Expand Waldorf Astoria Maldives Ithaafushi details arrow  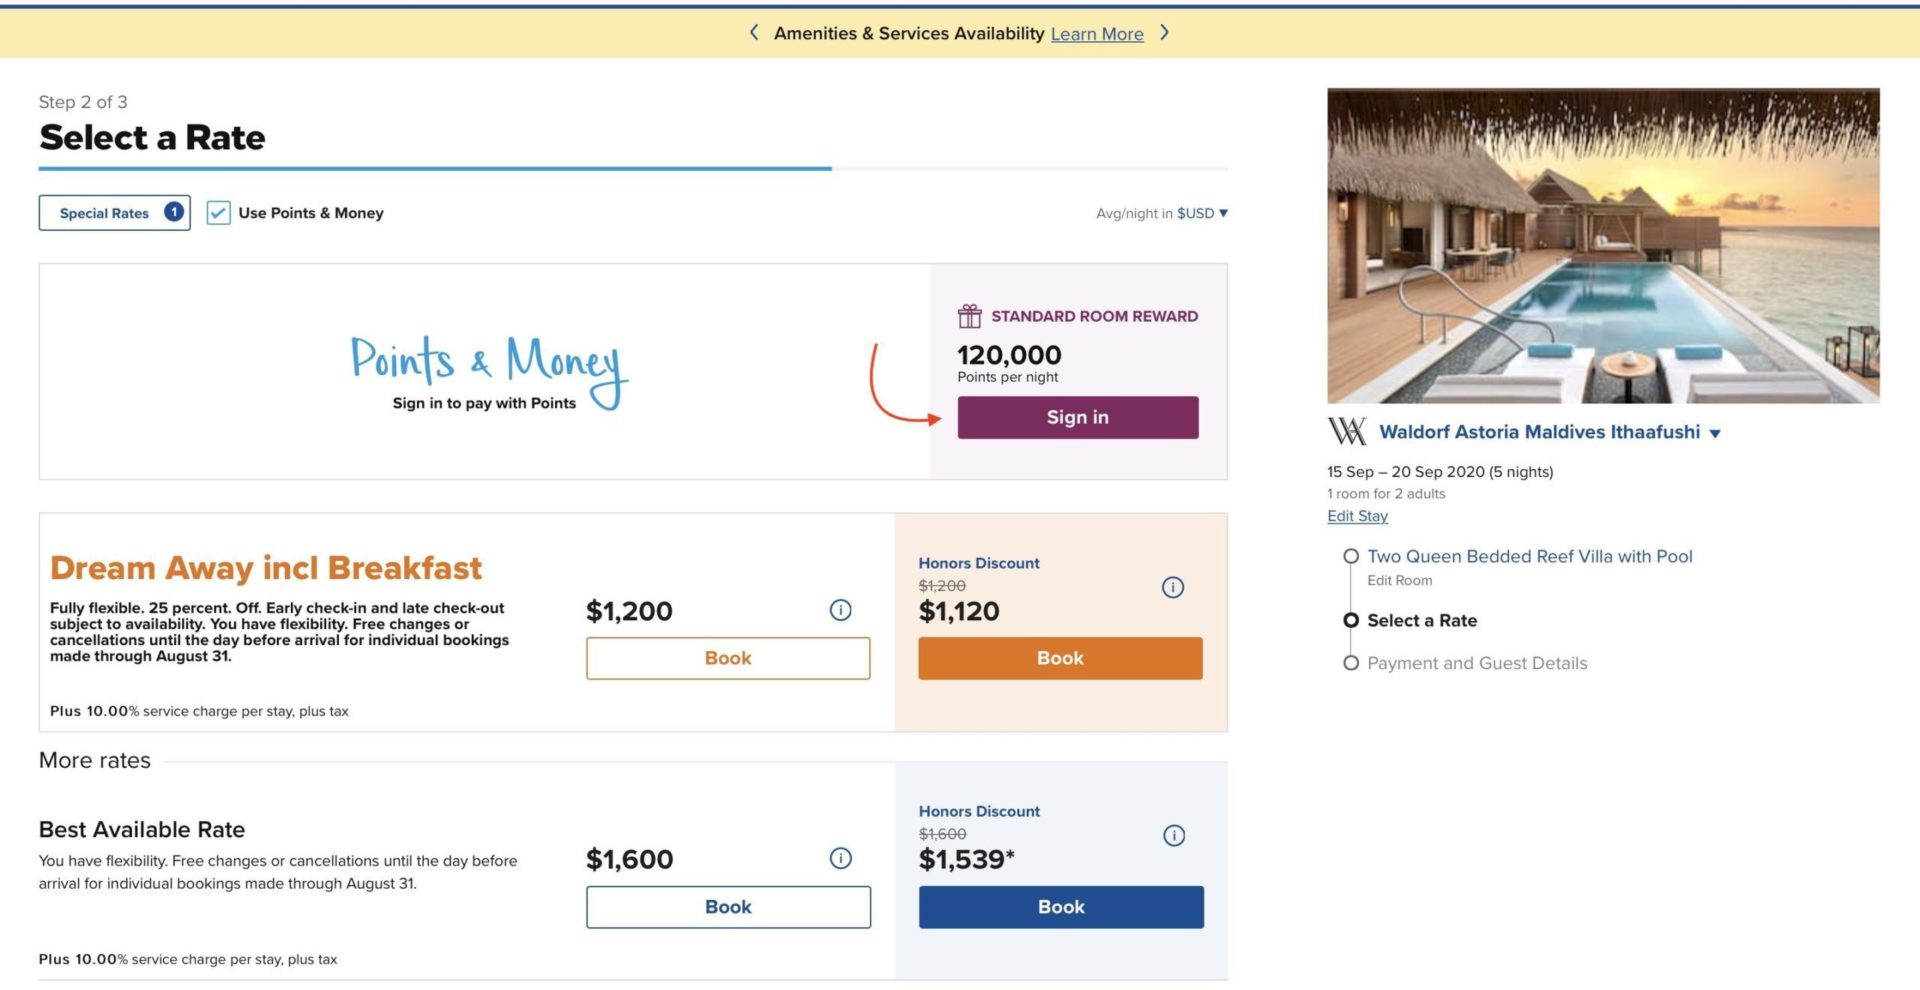pyautogui.click(x=1715, y=434)
